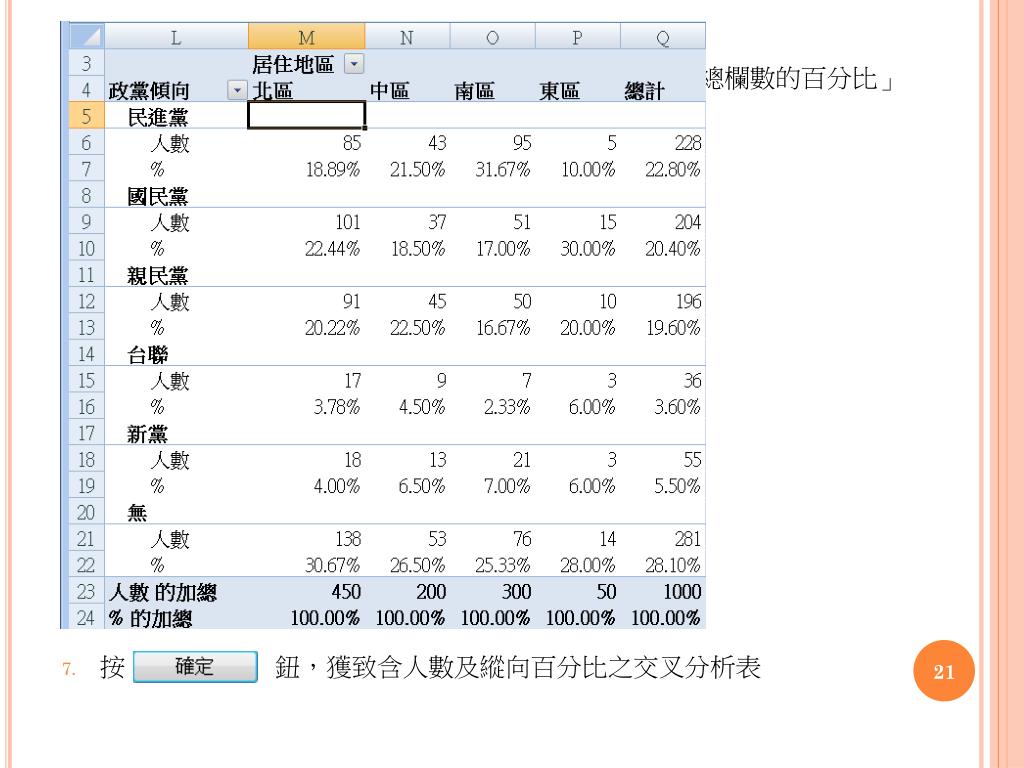
Task: Select row 5 header
Action: click(x=86, y=116)
